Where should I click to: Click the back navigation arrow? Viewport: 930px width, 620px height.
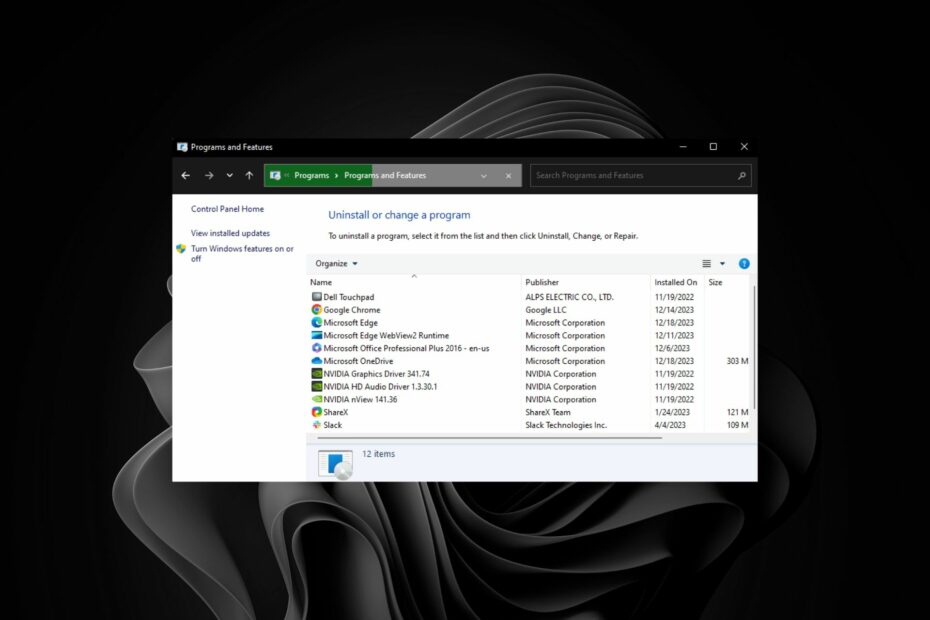[x=186, y=175]
